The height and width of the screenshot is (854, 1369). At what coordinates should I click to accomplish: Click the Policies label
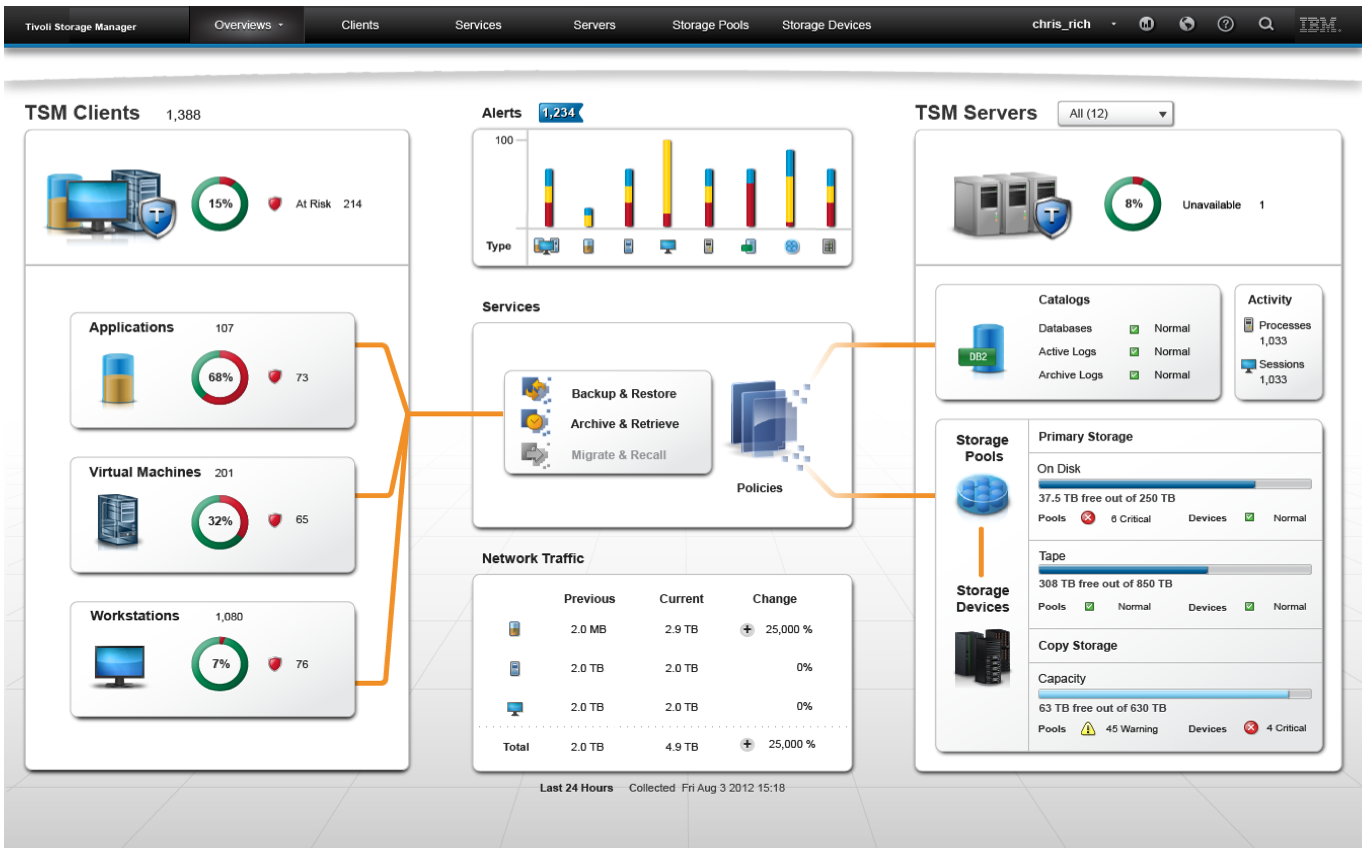[x=760, y=488]
